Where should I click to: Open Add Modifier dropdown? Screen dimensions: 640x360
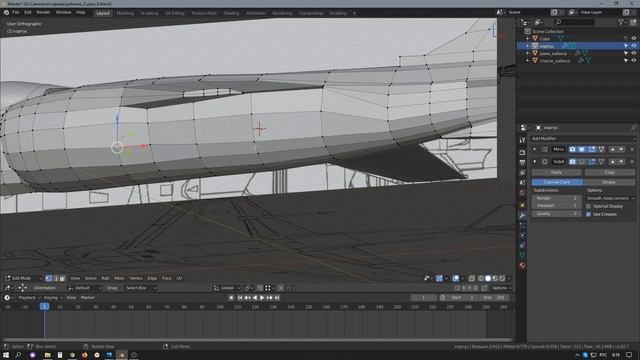[583, 139]
